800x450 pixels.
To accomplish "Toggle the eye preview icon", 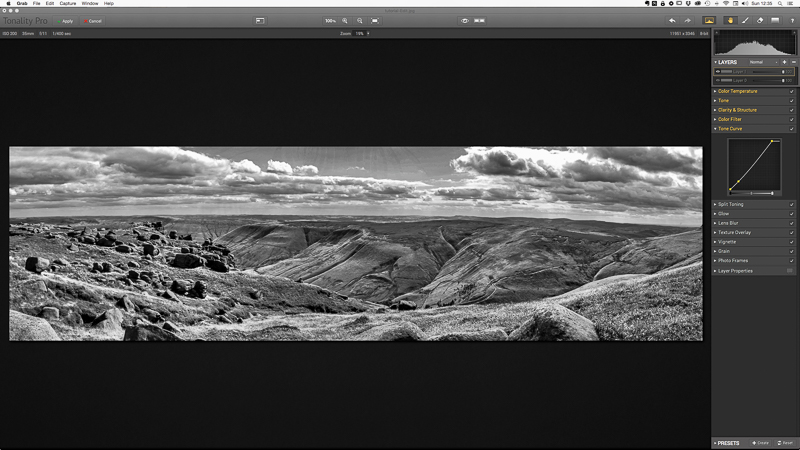I will tap(465, 20).
